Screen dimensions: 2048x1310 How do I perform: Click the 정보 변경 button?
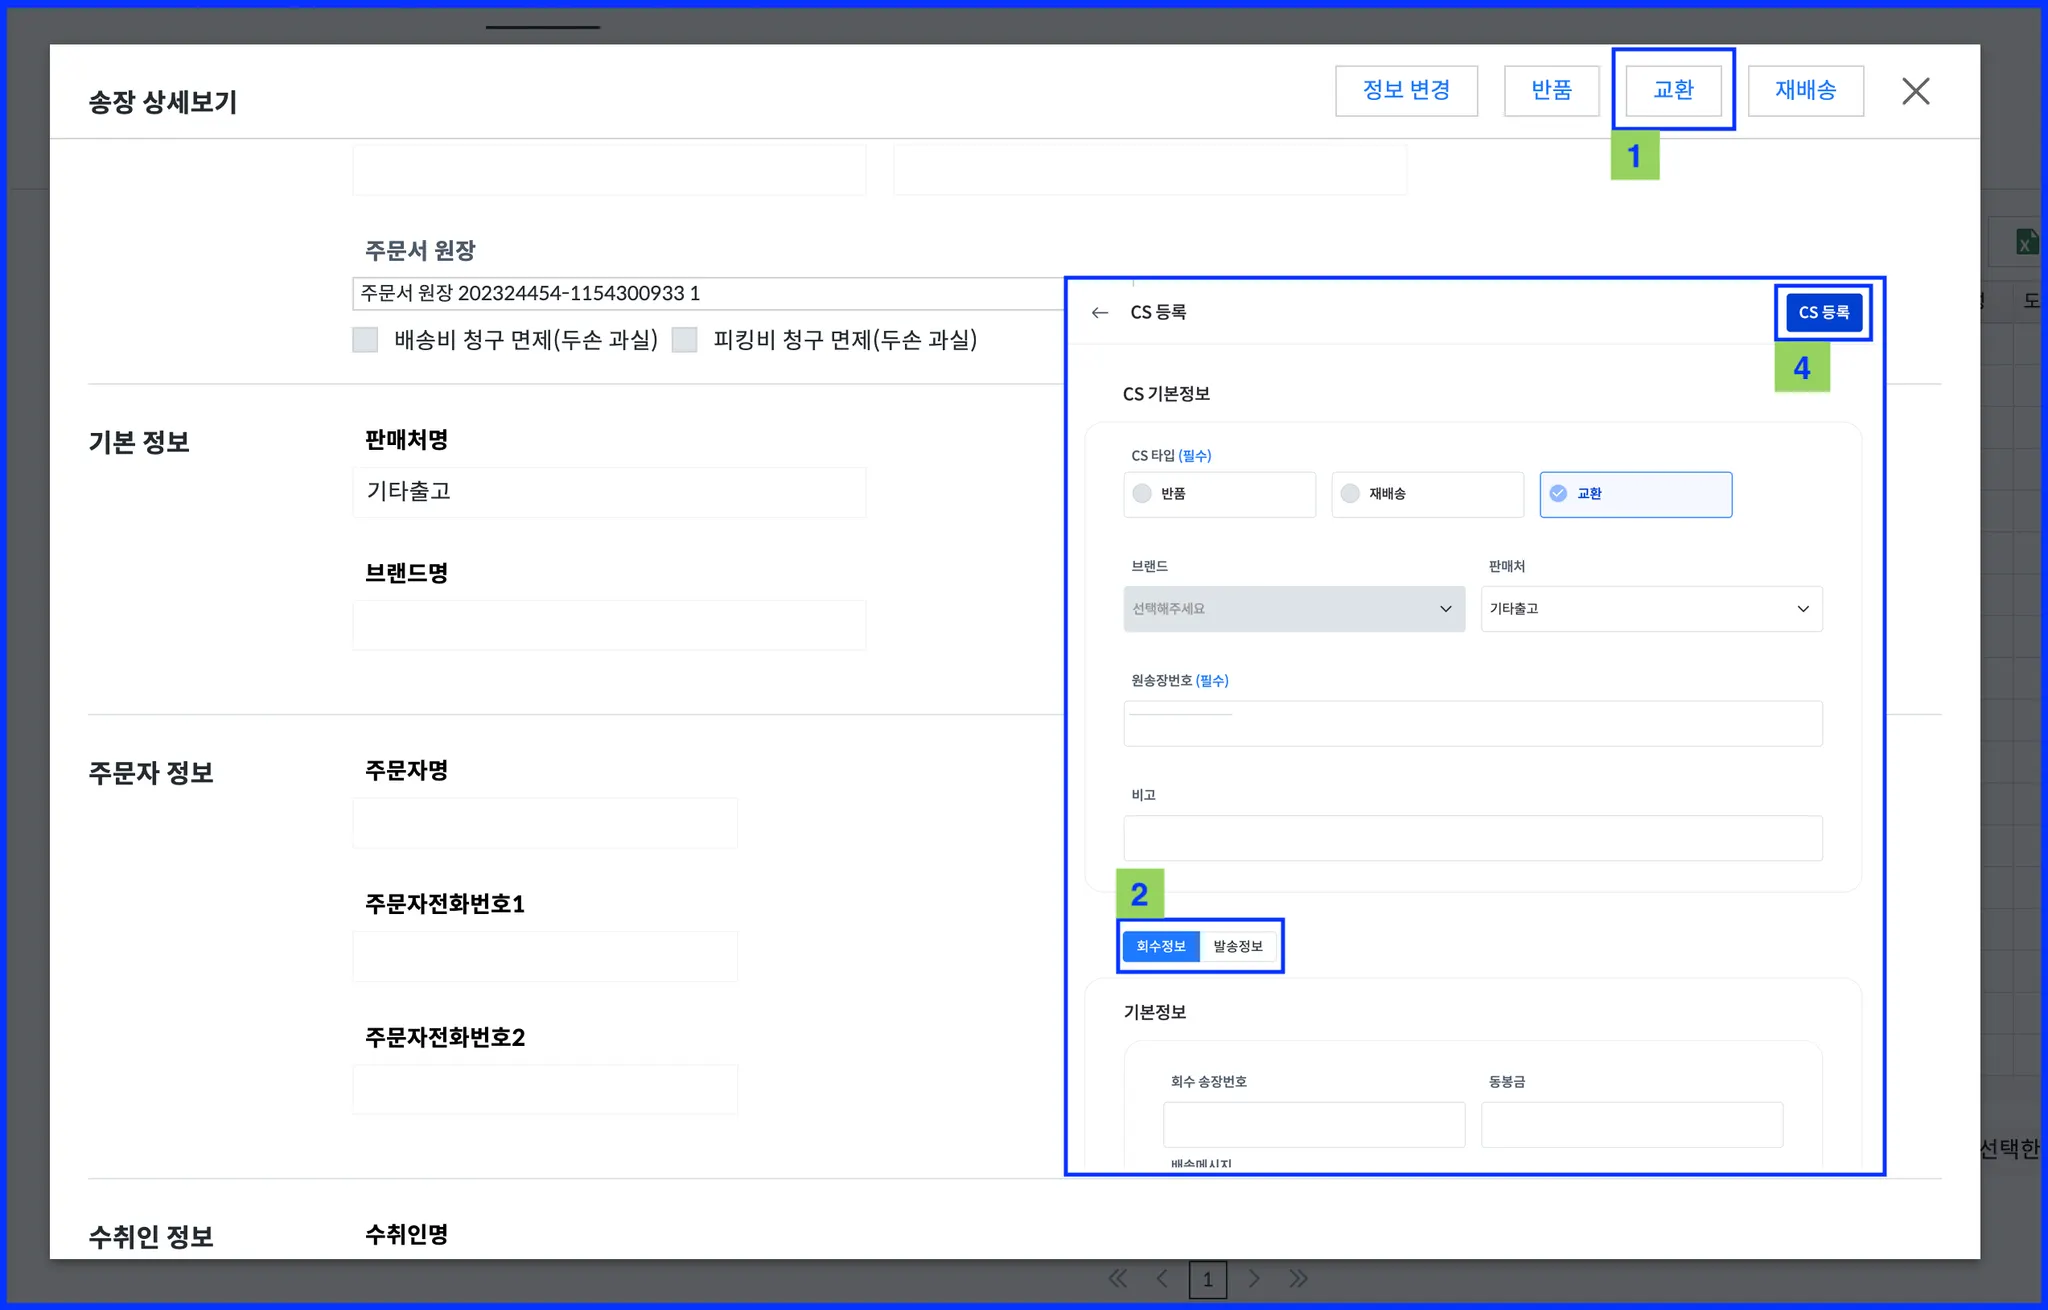click(1406, 91)
